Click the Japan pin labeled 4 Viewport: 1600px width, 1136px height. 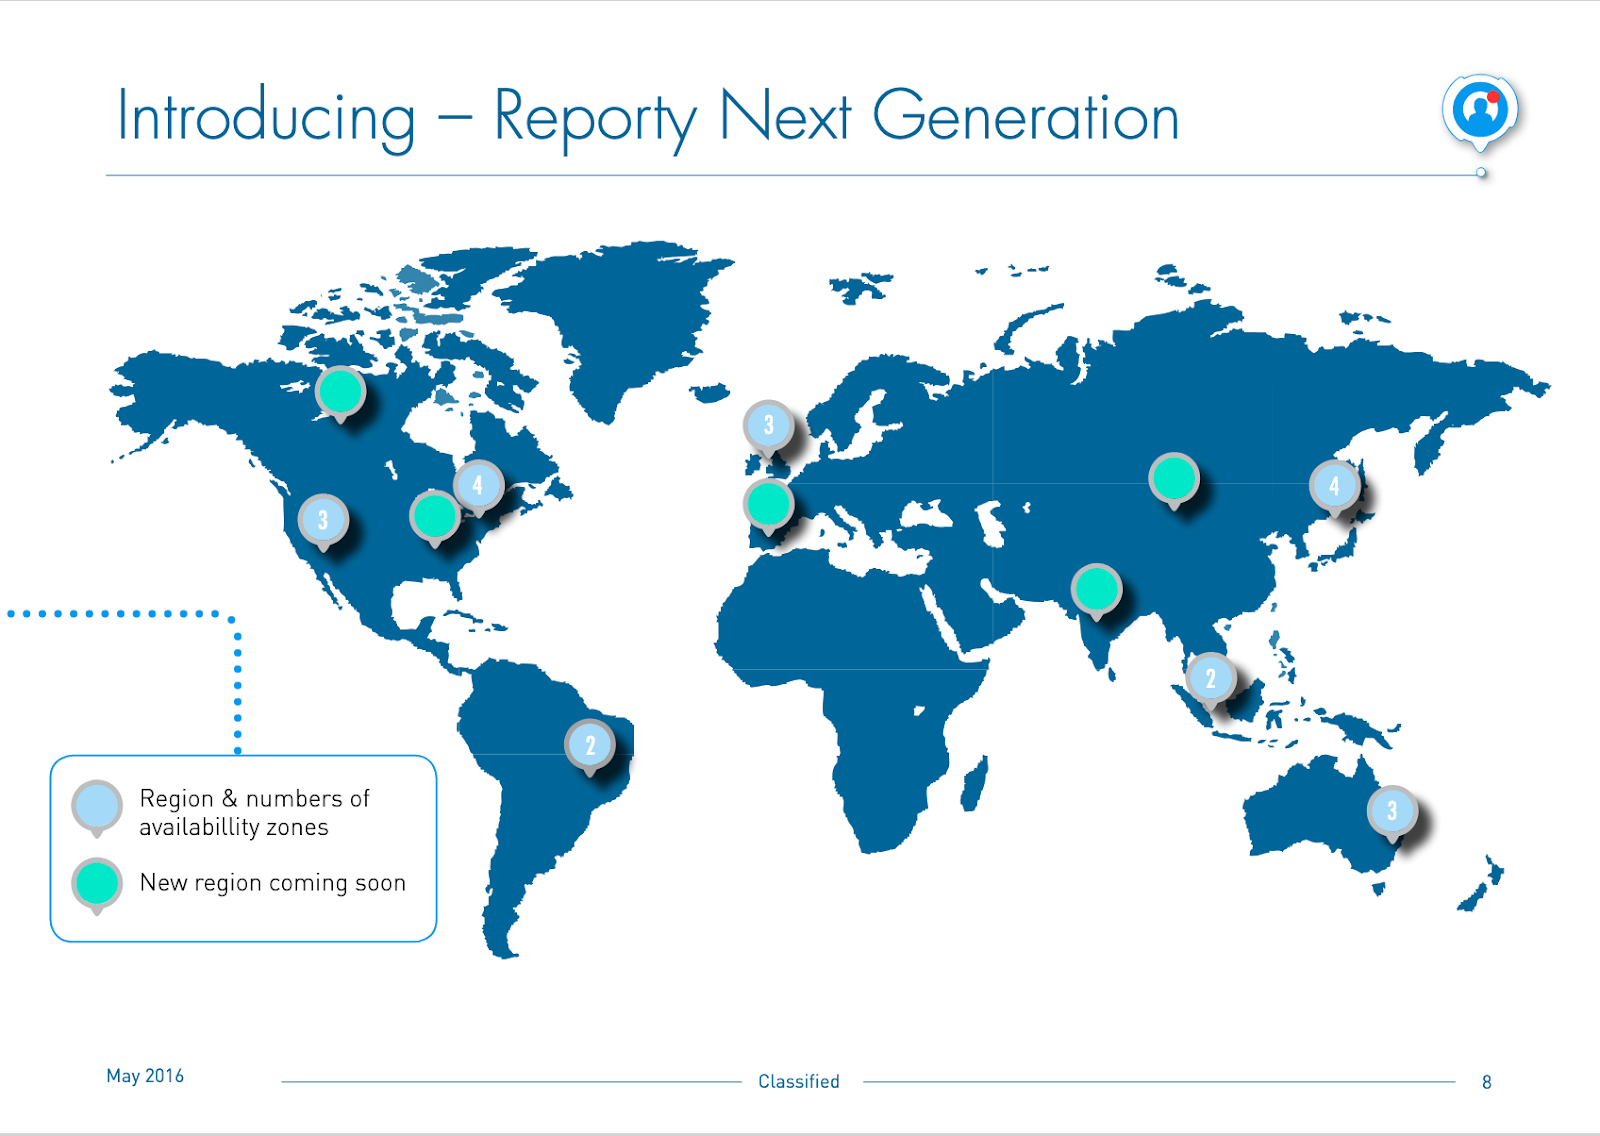[1334, 489]
